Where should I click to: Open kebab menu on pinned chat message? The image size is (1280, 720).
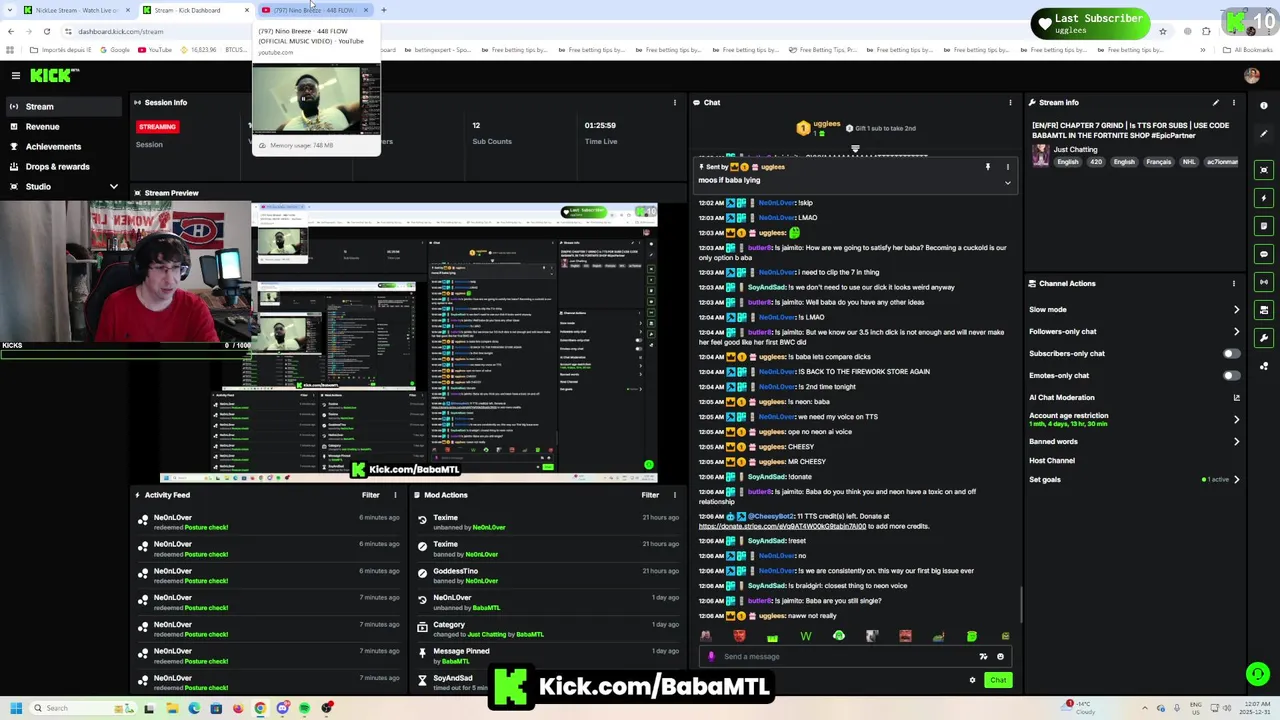(1008, 167)
